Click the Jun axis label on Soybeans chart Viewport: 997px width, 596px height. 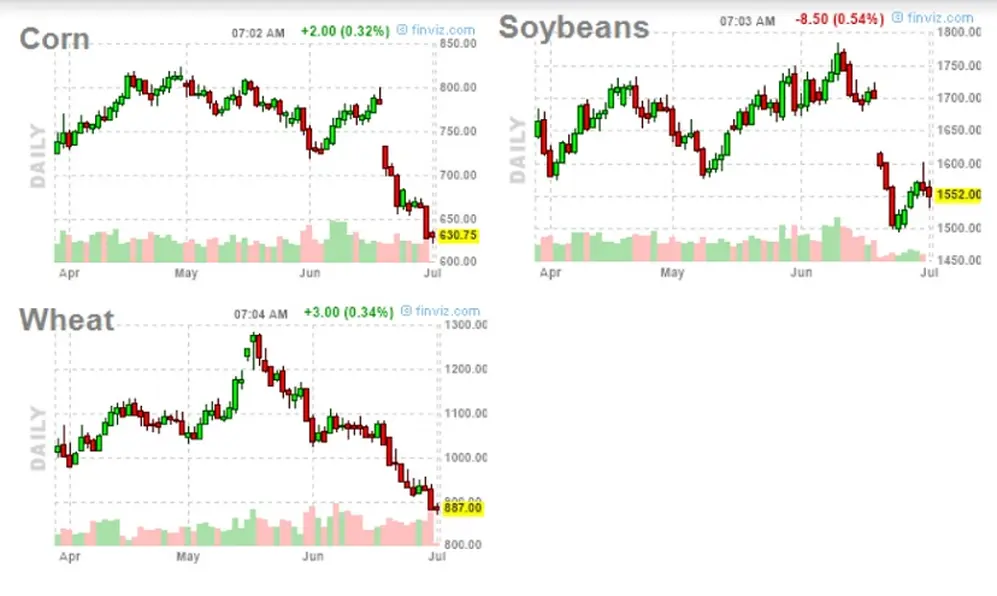tap(801, 272)
